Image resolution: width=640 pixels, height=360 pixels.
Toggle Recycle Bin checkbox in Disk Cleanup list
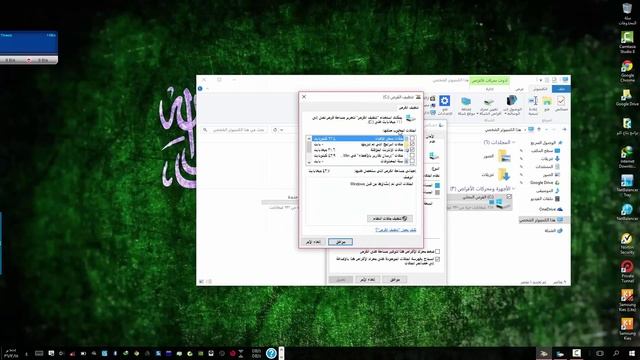tap(412, 161)
